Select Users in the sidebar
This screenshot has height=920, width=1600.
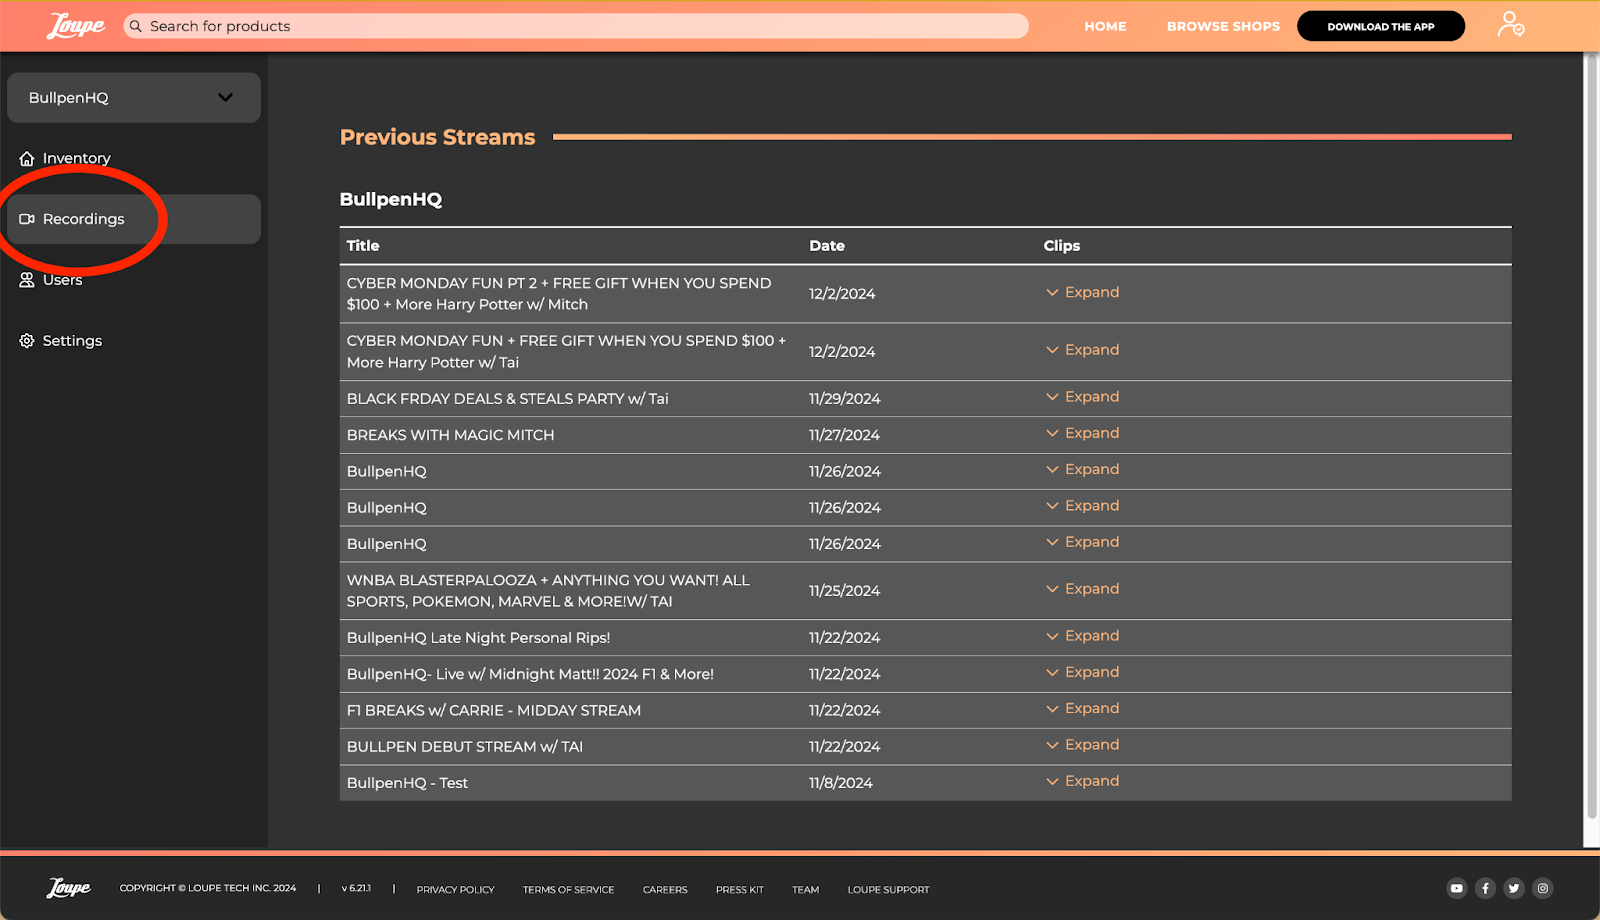click(62, 280)
